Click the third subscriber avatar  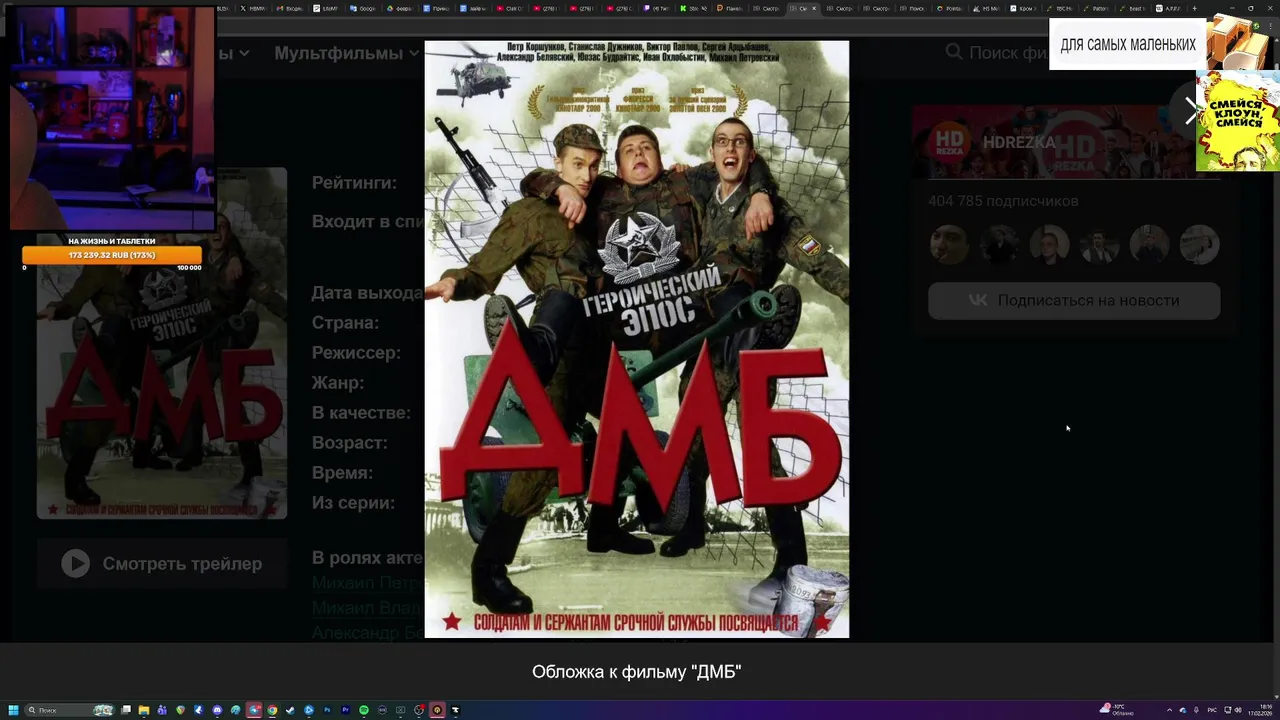1049,244
